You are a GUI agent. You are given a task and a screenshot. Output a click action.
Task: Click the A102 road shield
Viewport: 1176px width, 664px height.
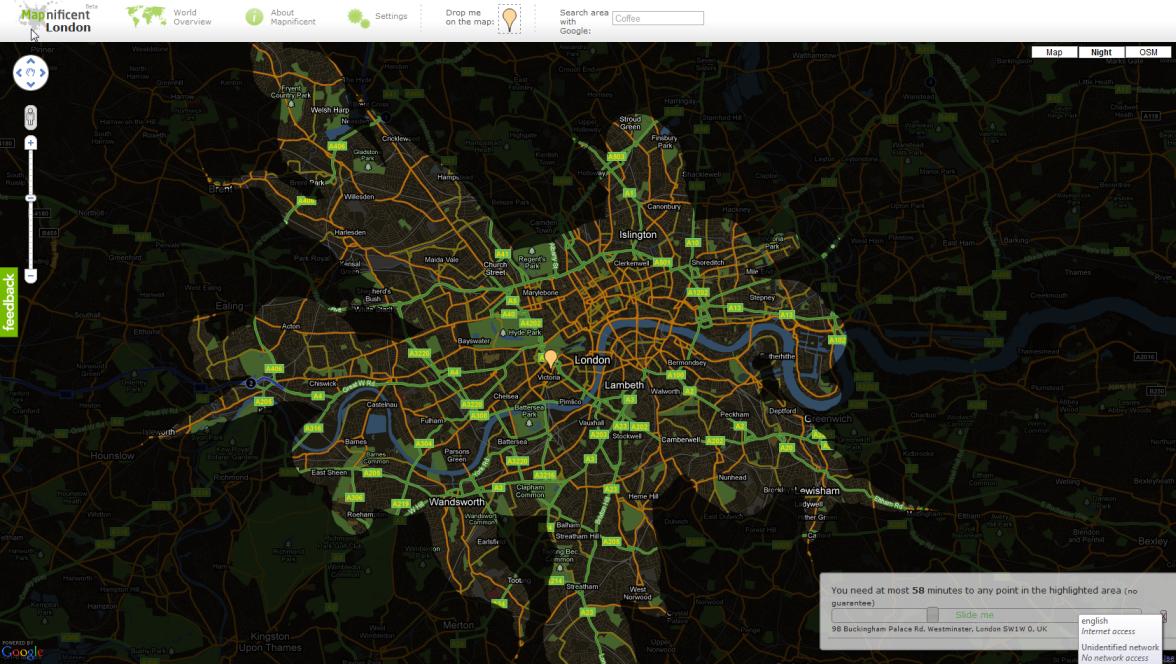tap(837, 340)
